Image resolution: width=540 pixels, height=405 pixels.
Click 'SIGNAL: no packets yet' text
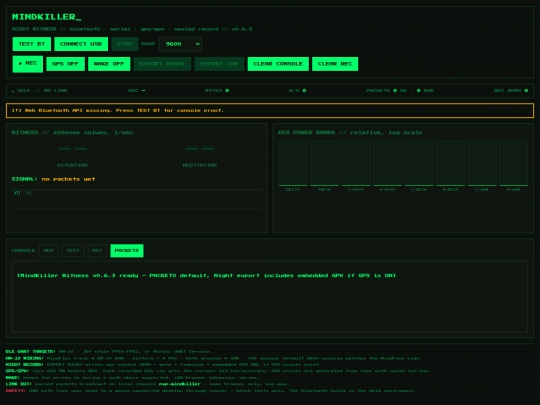53,179
